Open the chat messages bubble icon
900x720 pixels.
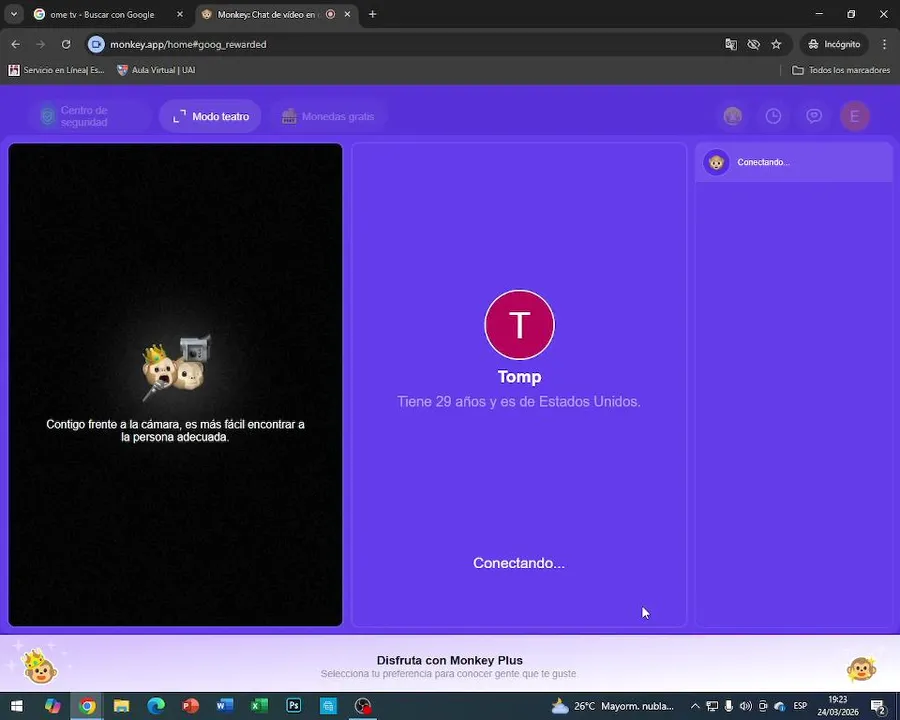(x=814, y=116)
